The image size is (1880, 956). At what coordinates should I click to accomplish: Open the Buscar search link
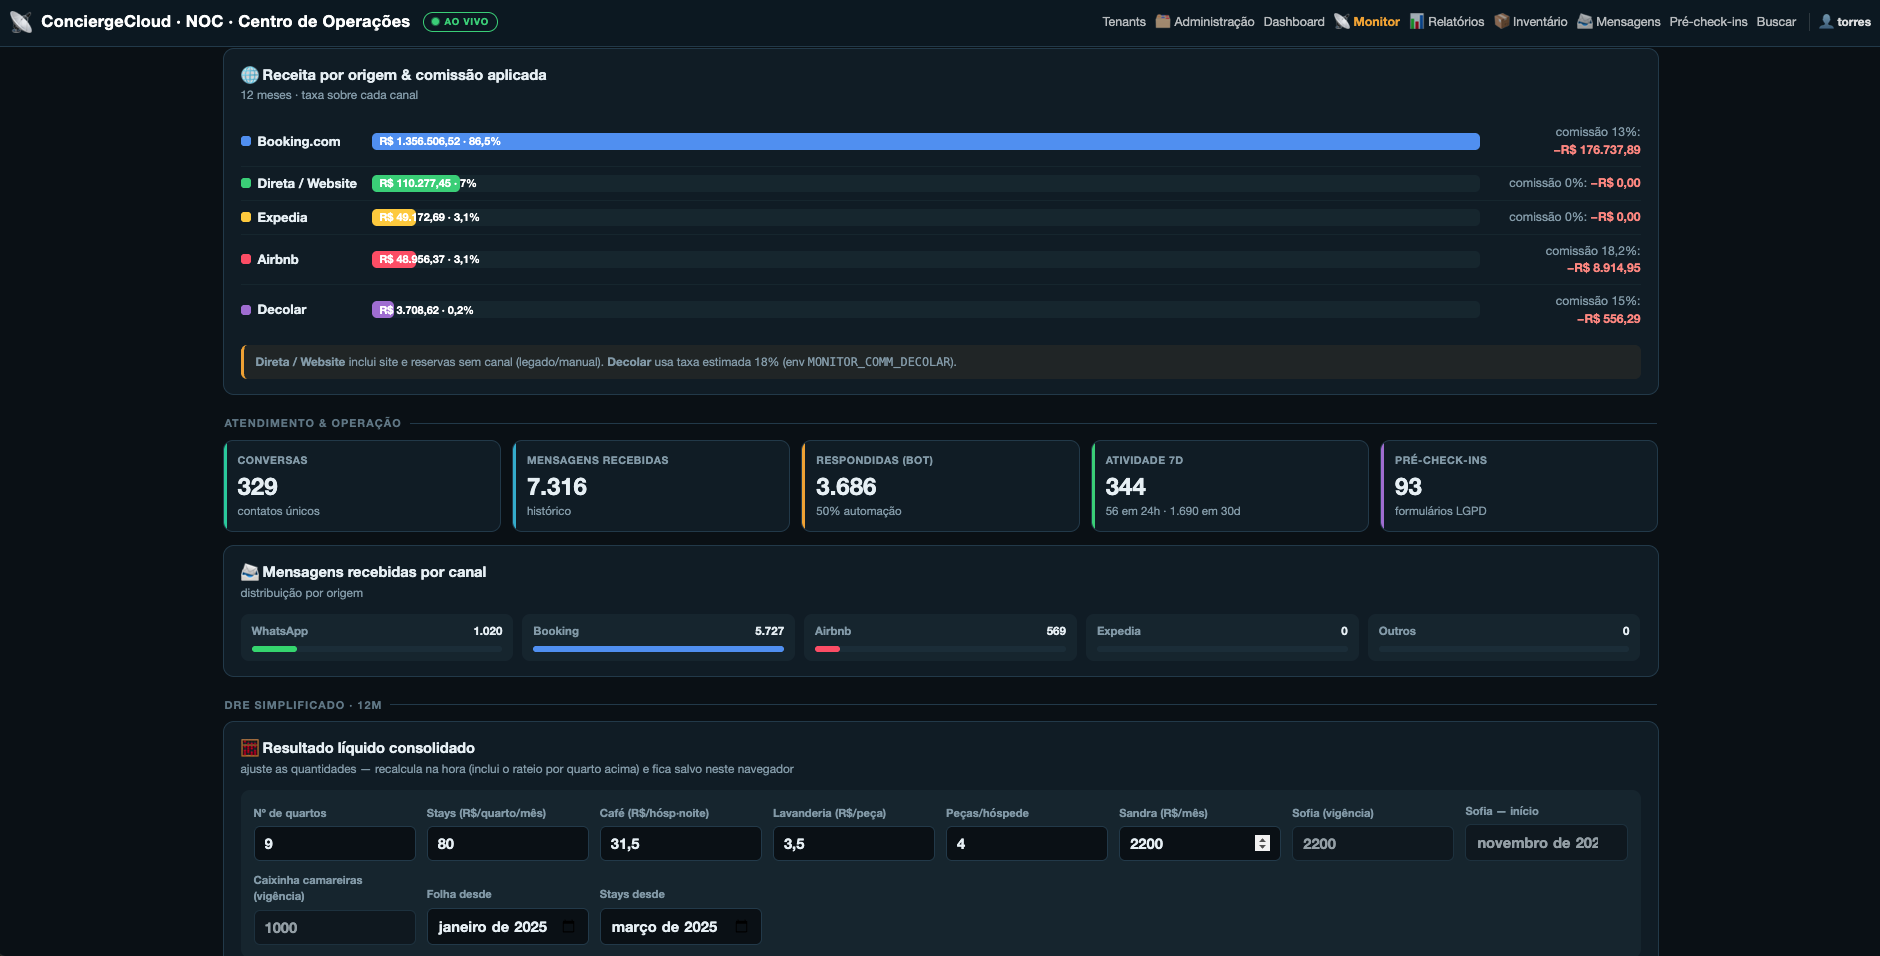[x=1776, y=22]
